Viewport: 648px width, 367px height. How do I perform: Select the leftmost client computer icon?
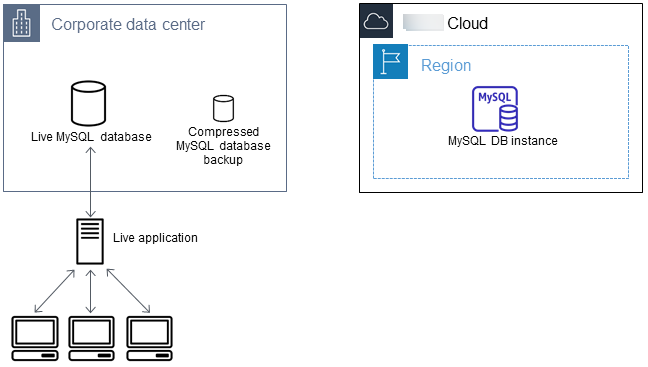(35, 338)
